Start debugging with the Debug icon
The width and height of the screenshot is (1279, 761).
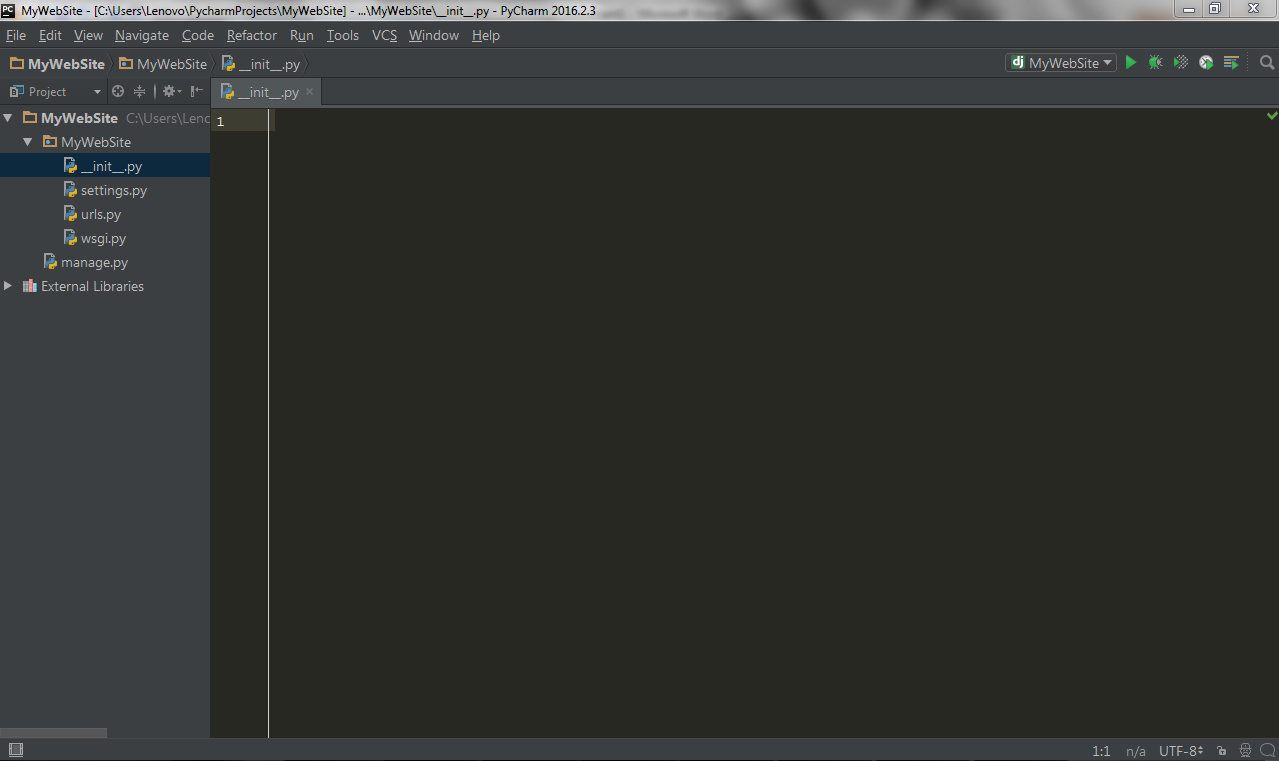pos(1155,62)
